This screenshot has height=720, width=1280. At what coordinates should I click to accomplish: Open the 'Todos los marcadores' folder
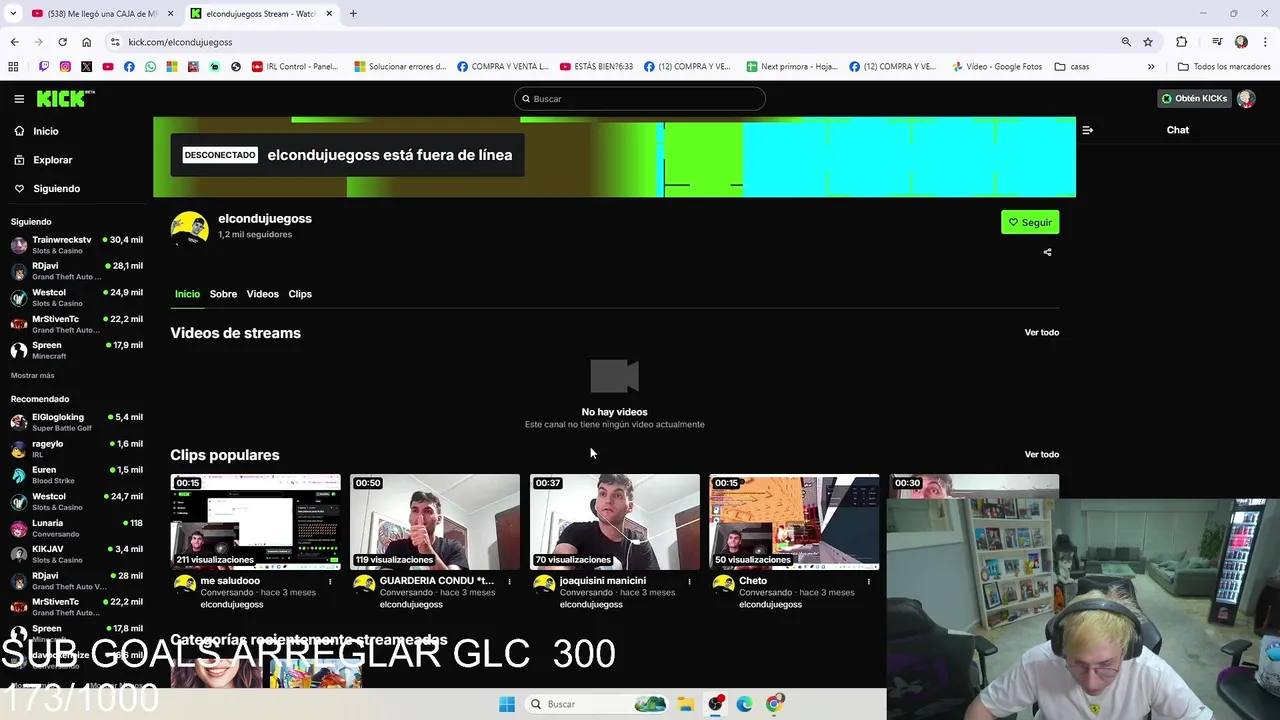point(1224,66)
